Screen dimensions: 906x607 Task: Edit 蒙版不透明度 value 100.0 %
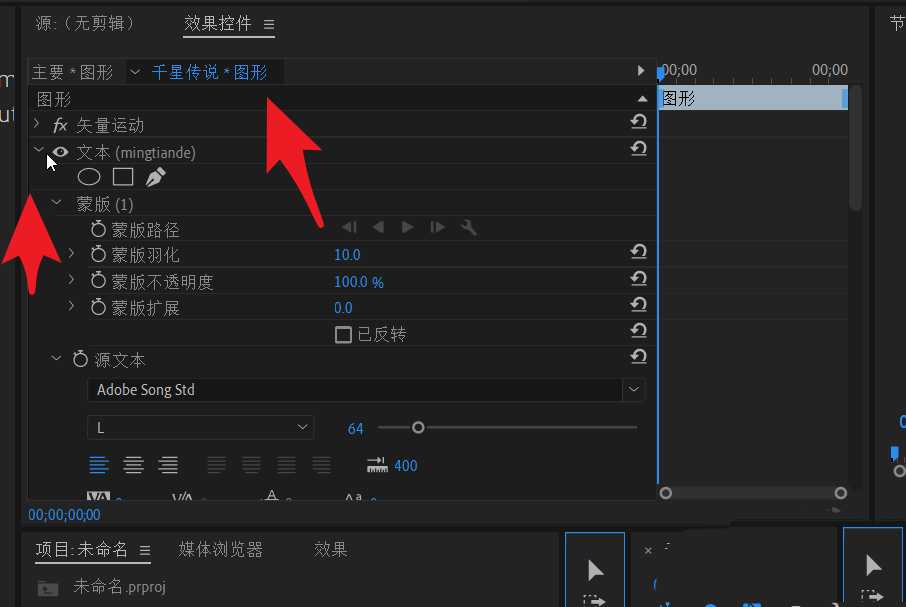[359, 282]
